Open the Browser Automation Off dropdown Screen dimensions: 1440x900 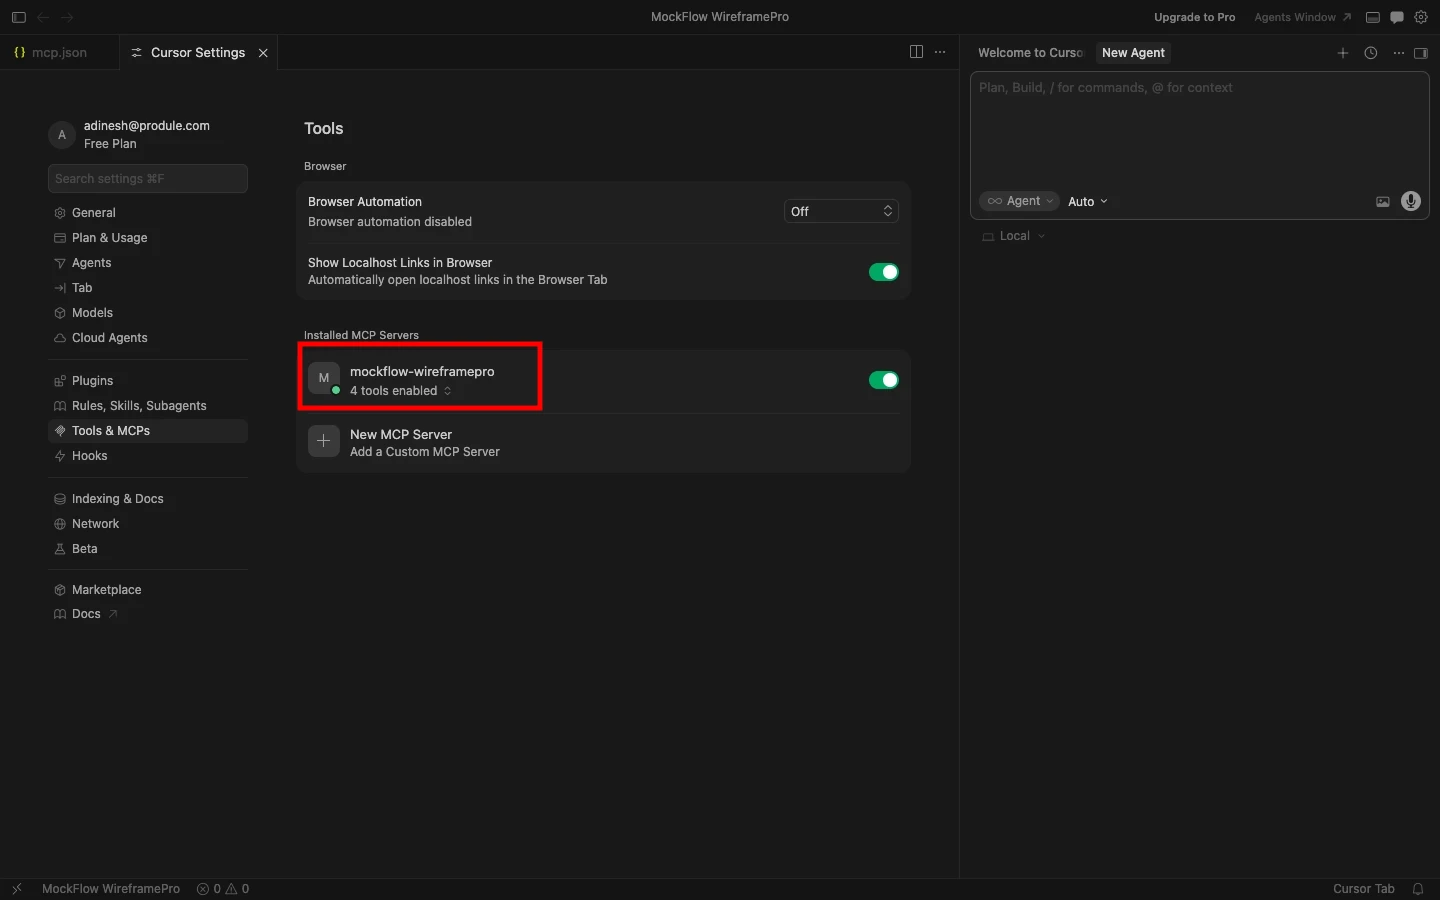[x=841, y=211]
